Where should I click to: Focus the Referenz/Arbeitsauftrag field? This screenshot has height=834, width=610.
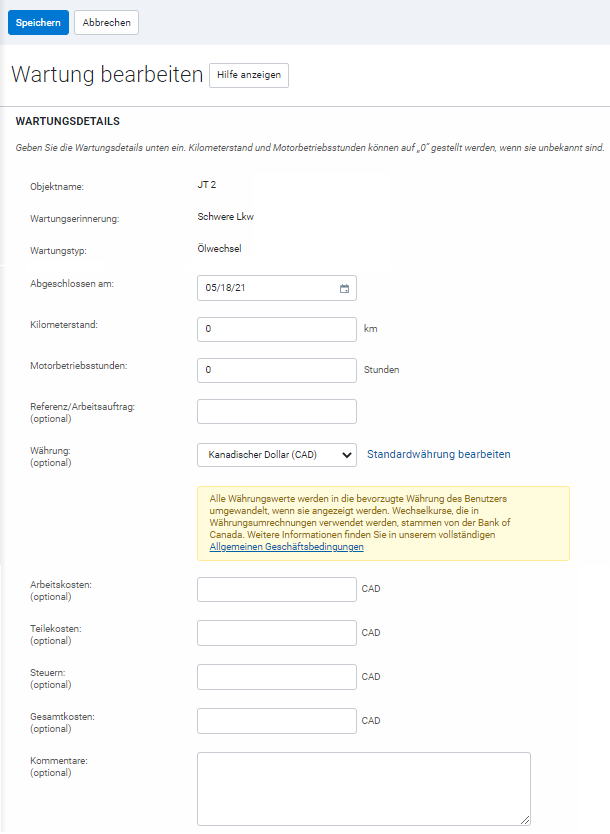click(x=277, y=411)
